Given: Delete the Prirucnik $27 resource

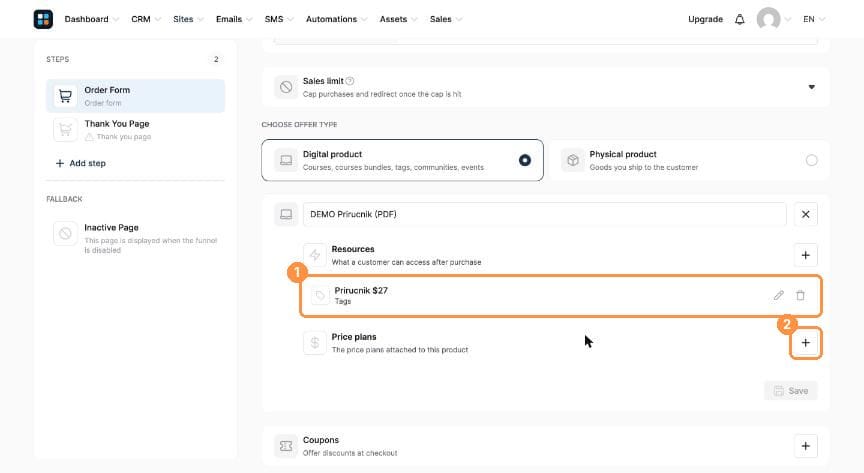Looking at the screenshot, I should 800,295.
